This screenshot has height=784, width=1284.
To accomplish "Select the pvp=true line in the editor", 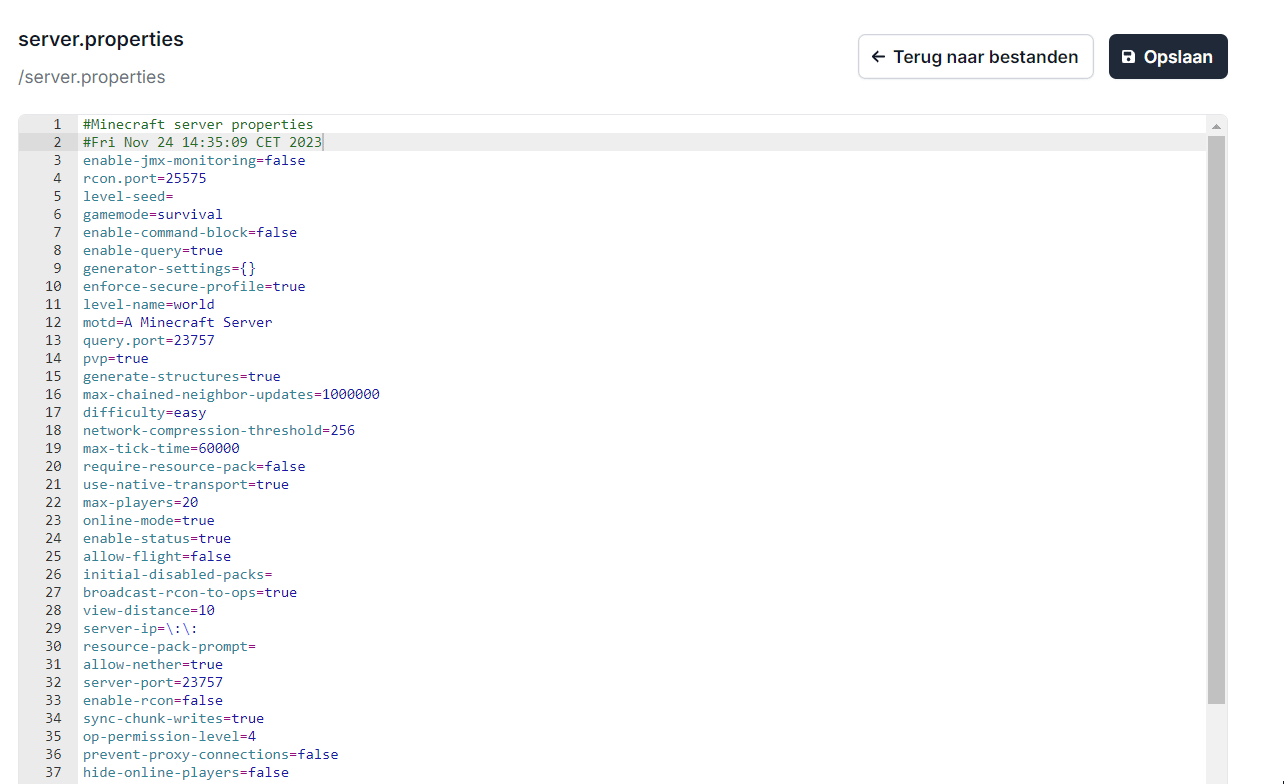I will (116, 358).
